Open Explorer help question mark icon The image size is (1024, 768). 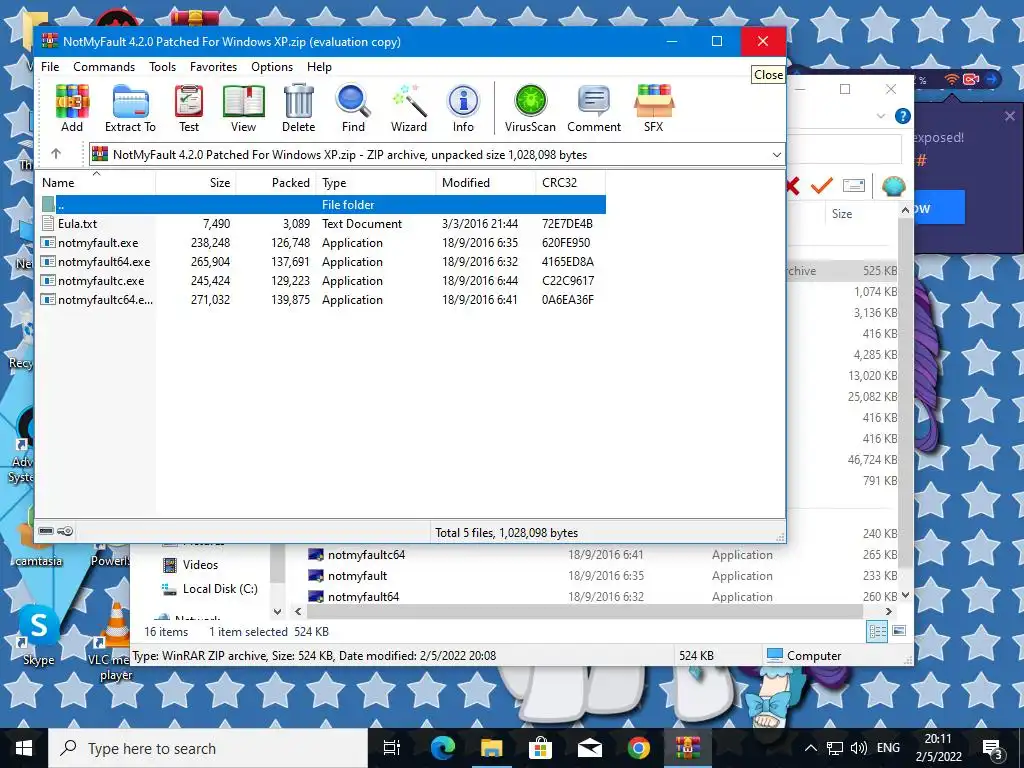pyautogui.click(x=903, y=116)
